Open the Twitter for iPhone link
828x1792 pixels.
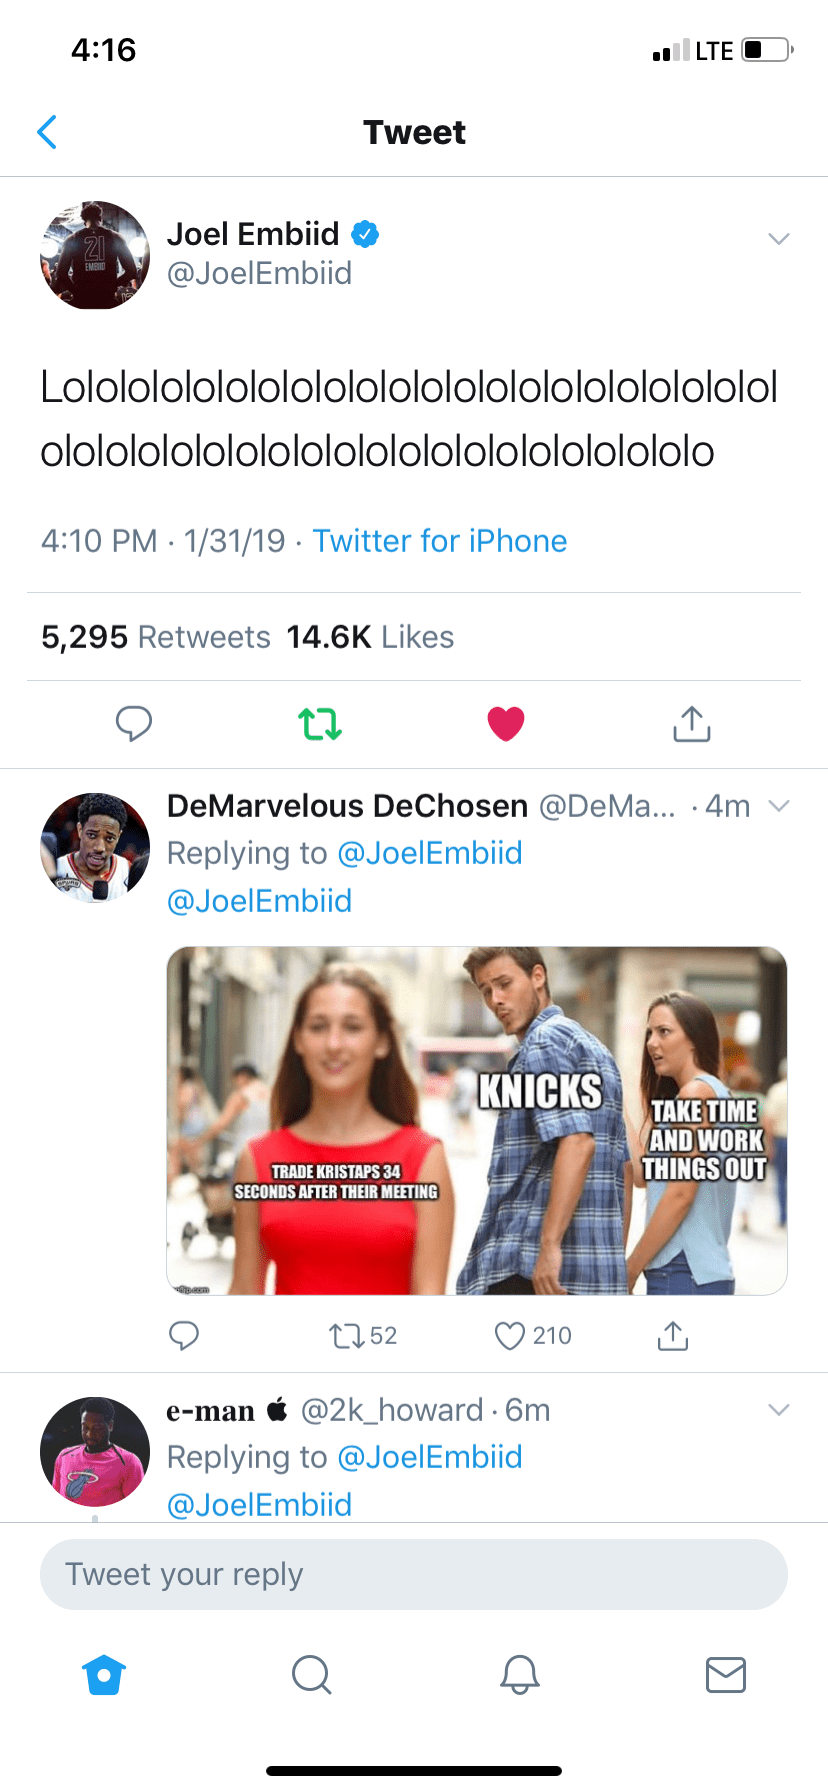(x=440, y=541)
